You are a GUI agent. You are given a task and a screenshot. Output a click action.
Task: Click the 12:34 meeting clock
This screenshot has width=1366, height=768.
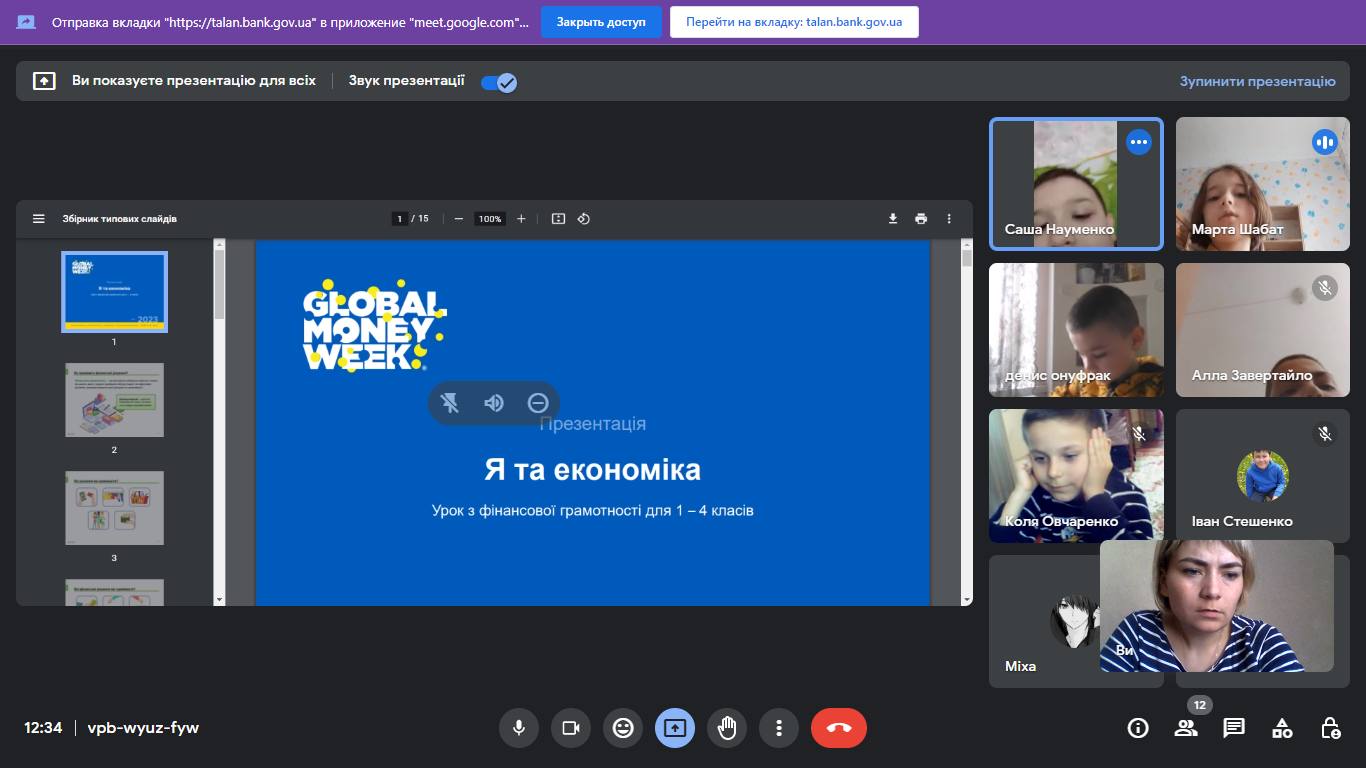pos(43,728)
